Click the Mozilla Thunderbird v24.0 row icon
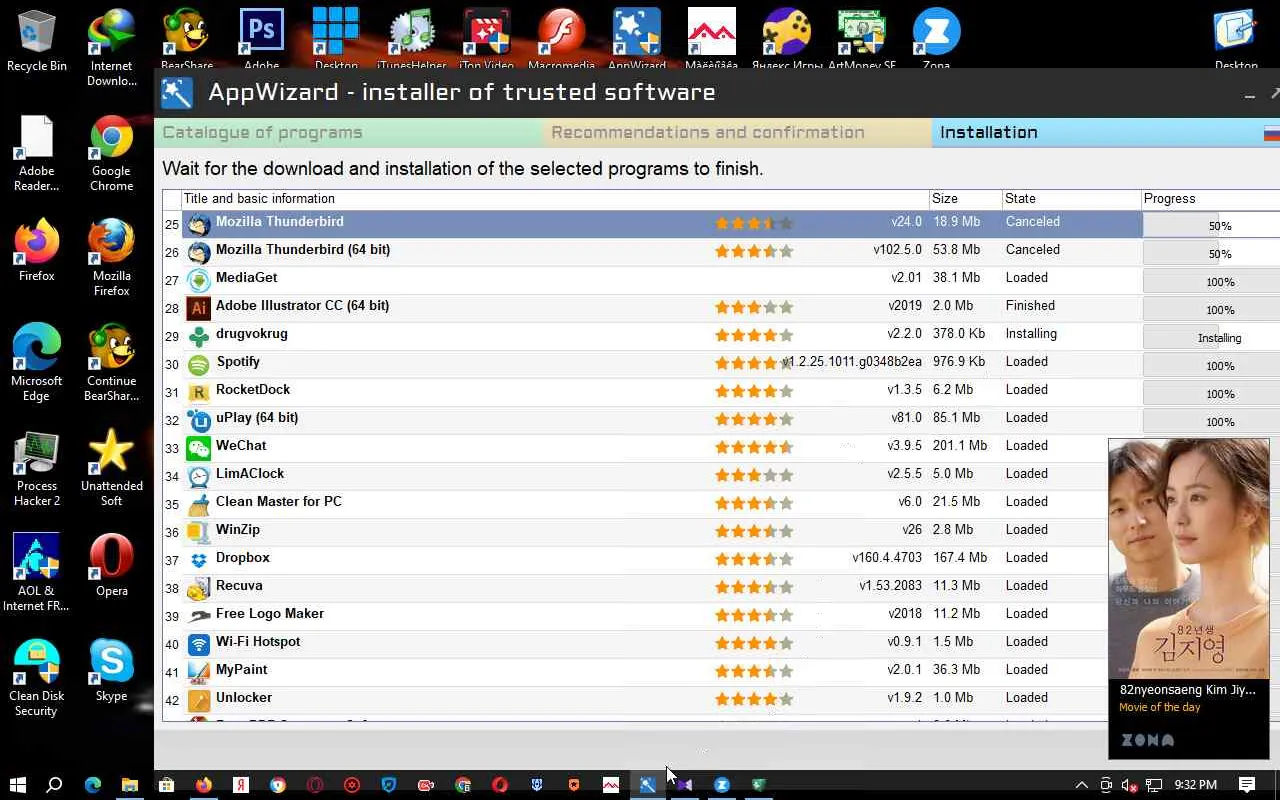 pyautogui.click(x=199, y=224)
